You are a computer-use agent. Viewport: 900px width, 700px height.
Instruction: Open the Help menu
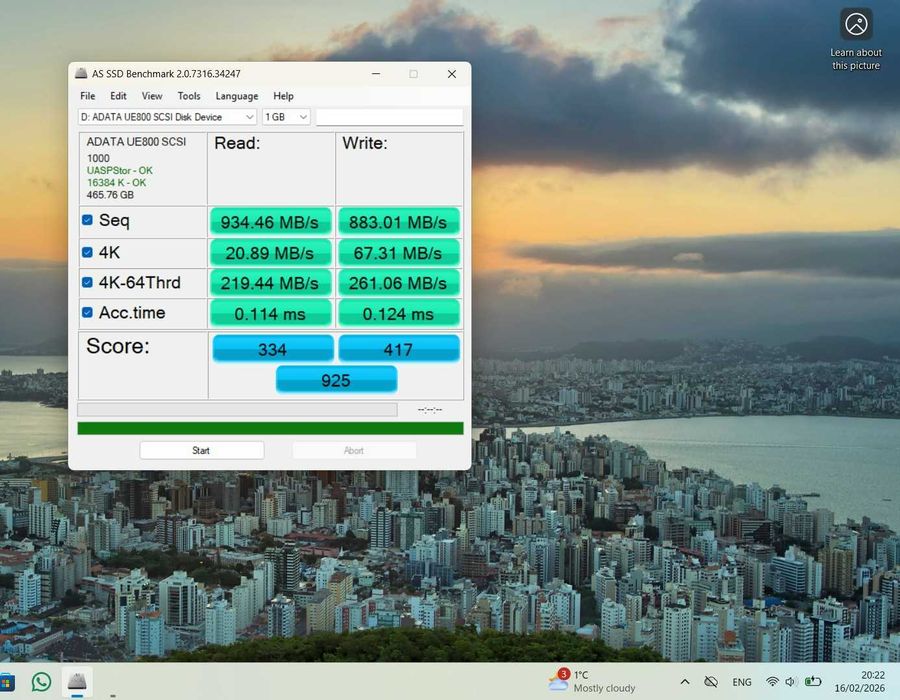pyautogui.click(x=283, y=96)
